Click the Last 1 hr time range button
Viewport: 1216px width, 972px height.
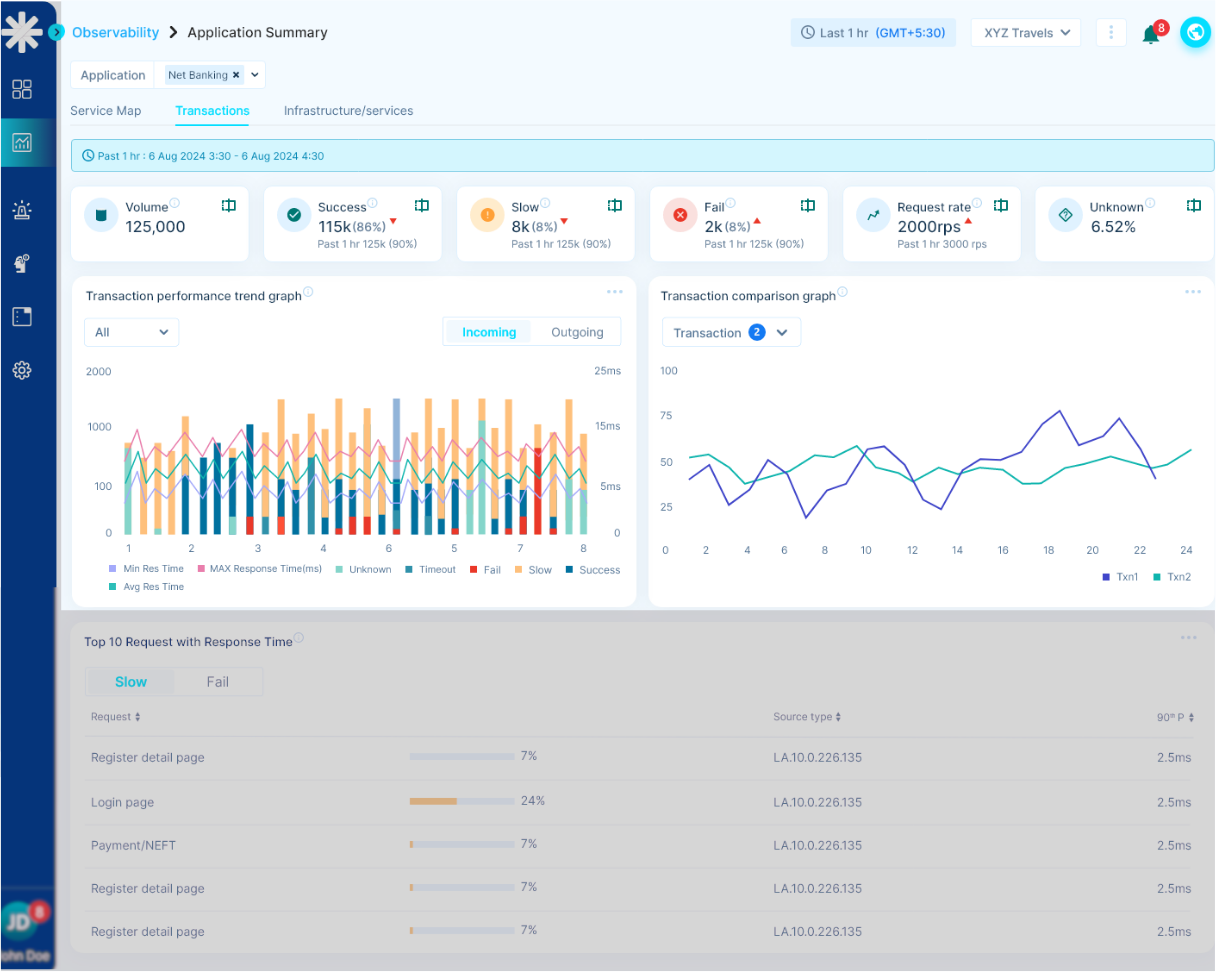[x=873, y=32]
